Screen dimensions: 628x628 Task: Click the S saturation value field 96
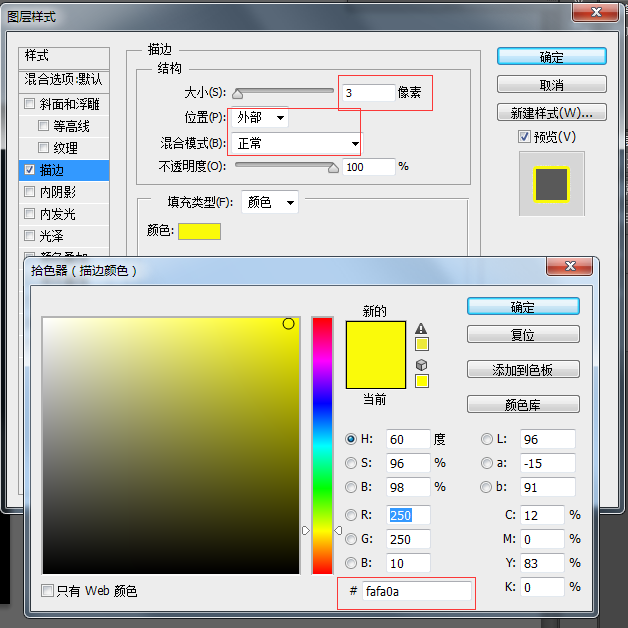tap(408, 463)
